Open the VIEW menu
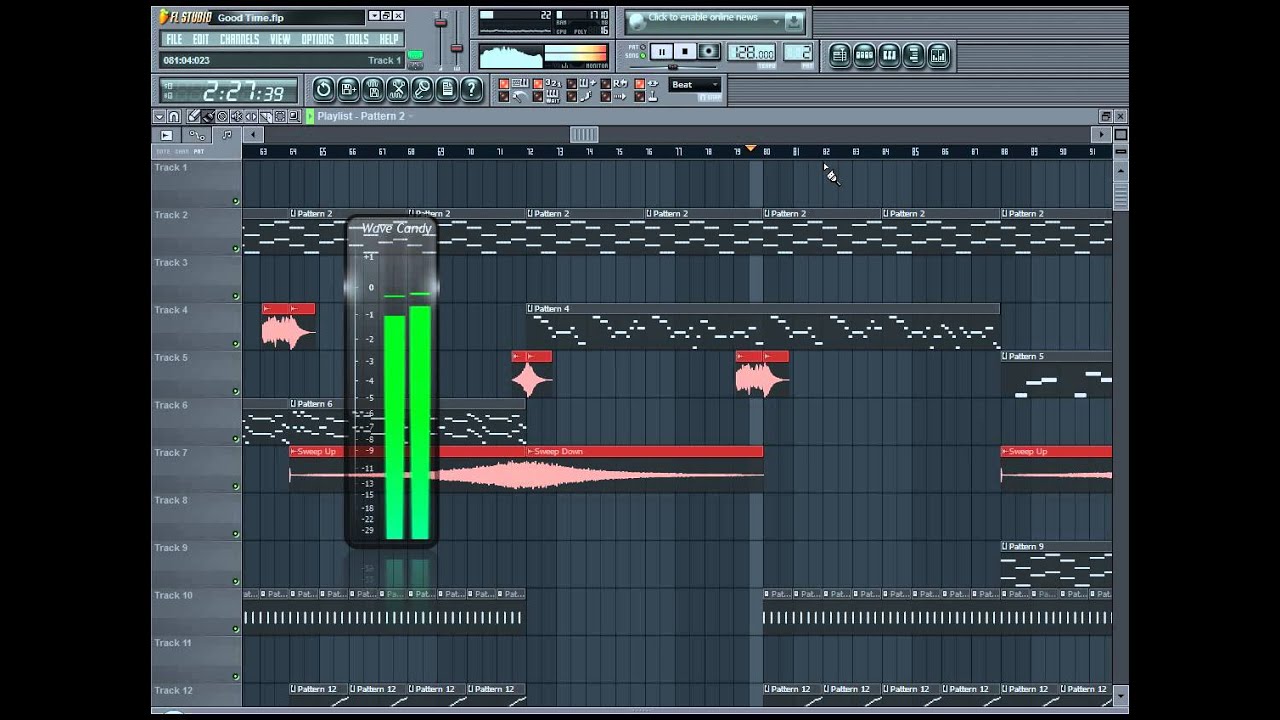Screen dimensions: 1280x720 (280, 39)
